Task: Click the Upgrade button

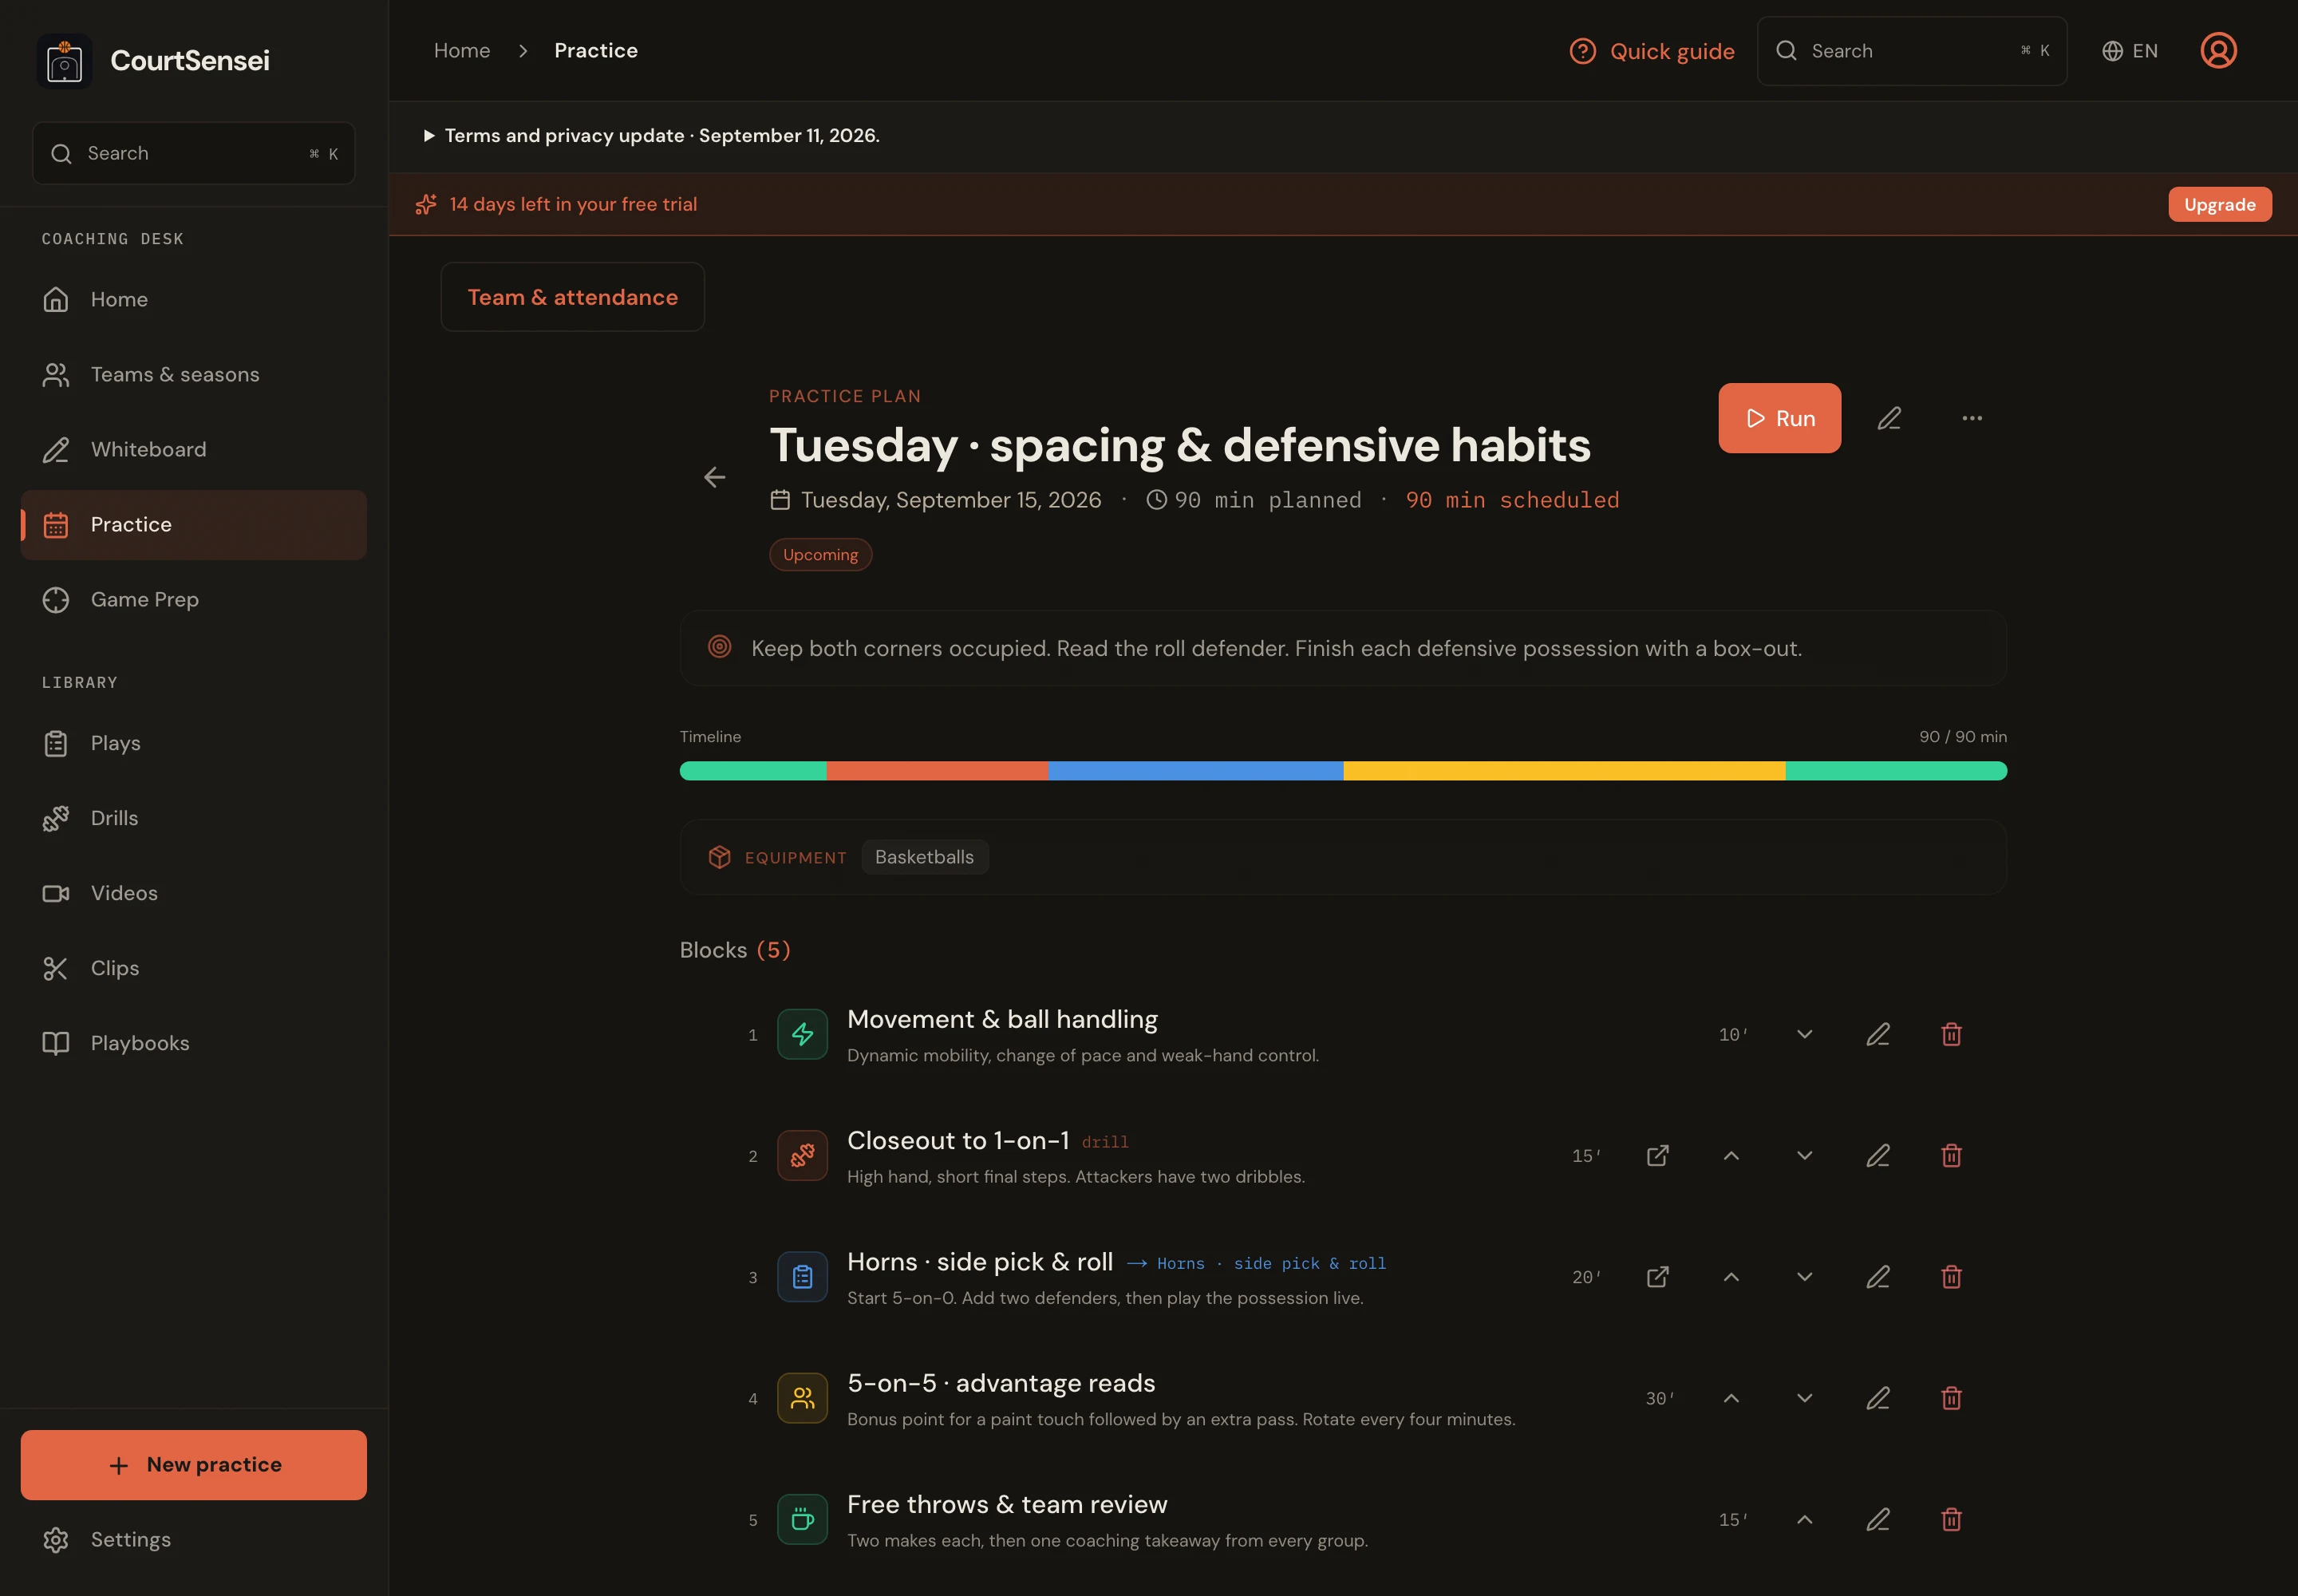Action: (x=2219, y=204)
